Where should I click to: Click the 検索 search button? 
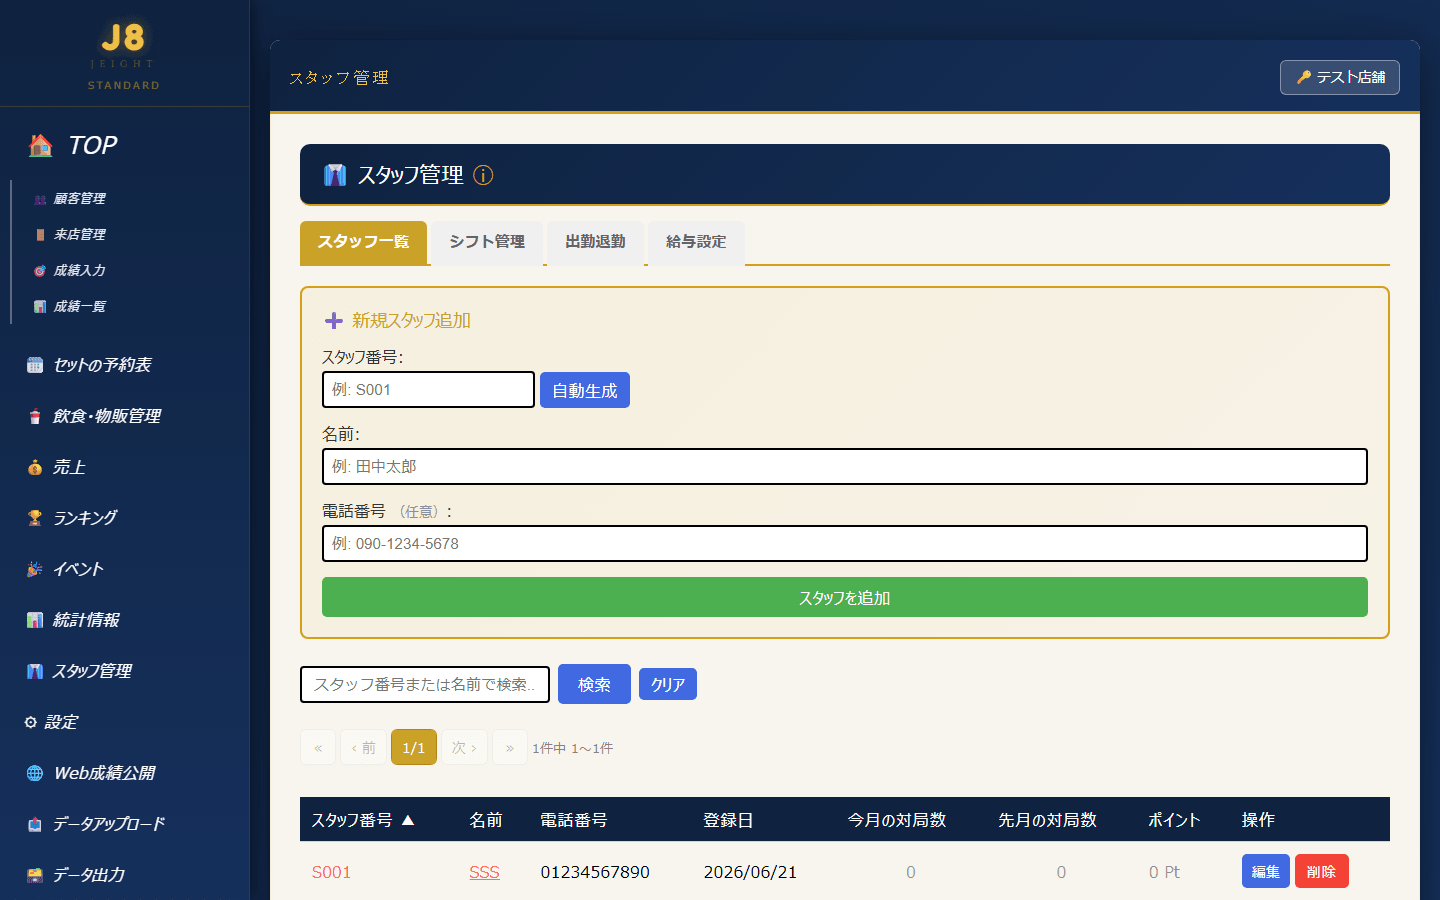click(594, 684)
